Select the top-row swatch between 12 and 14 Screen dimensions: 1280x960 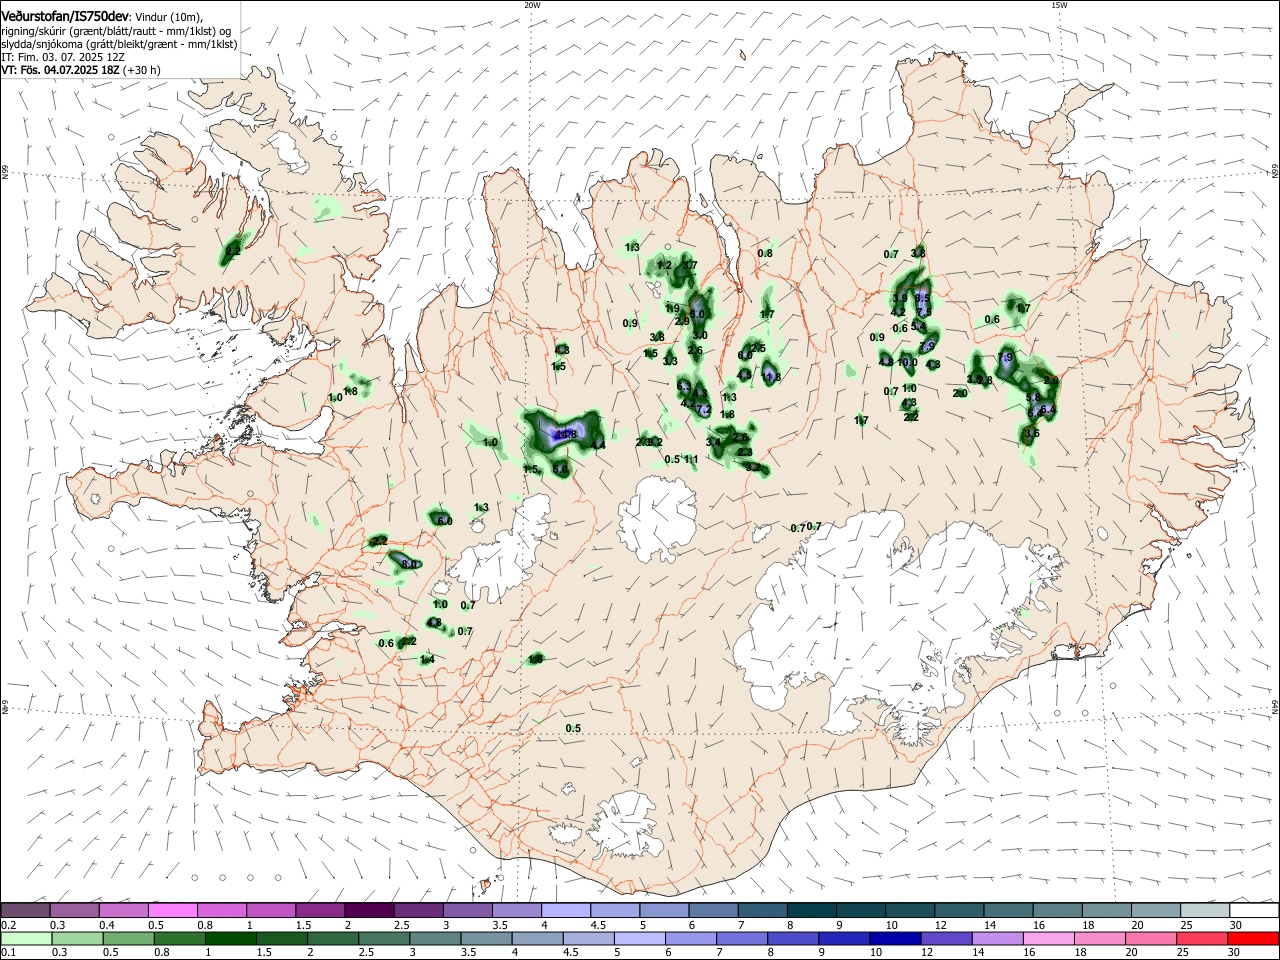pos(959,910)
